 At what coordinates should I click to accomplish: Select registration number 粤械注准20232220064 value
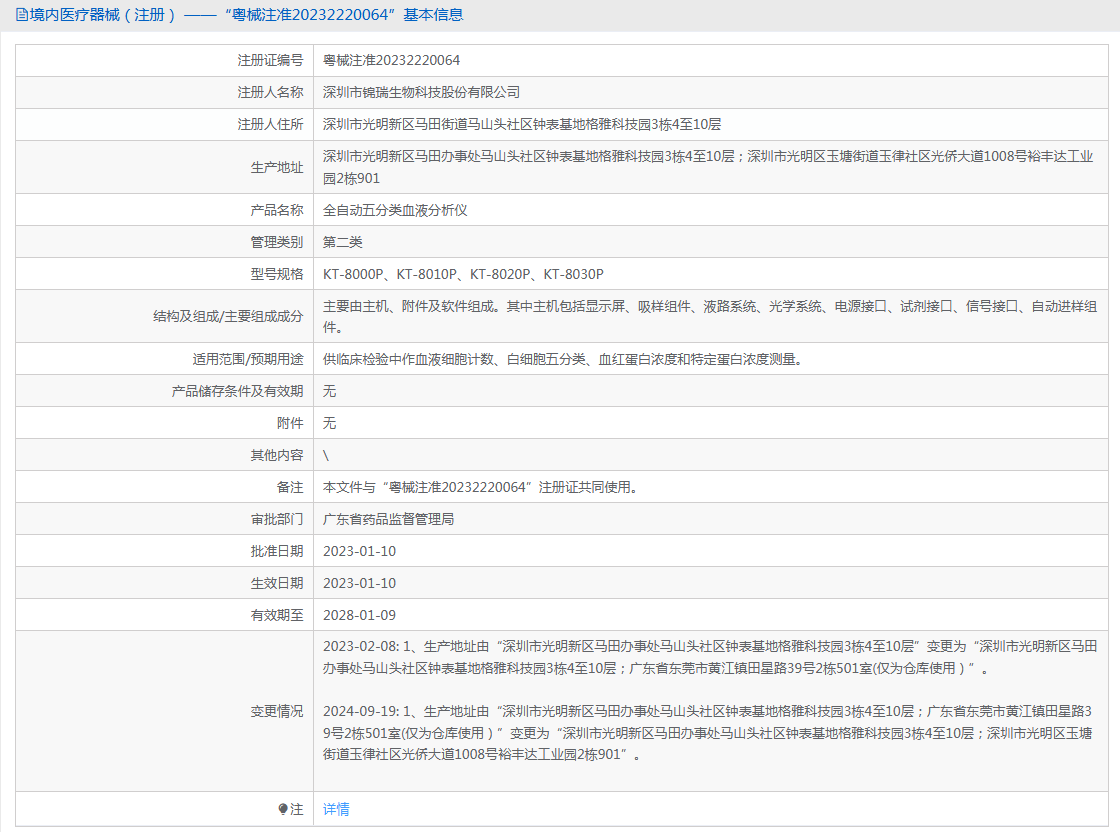click(391, 61)
